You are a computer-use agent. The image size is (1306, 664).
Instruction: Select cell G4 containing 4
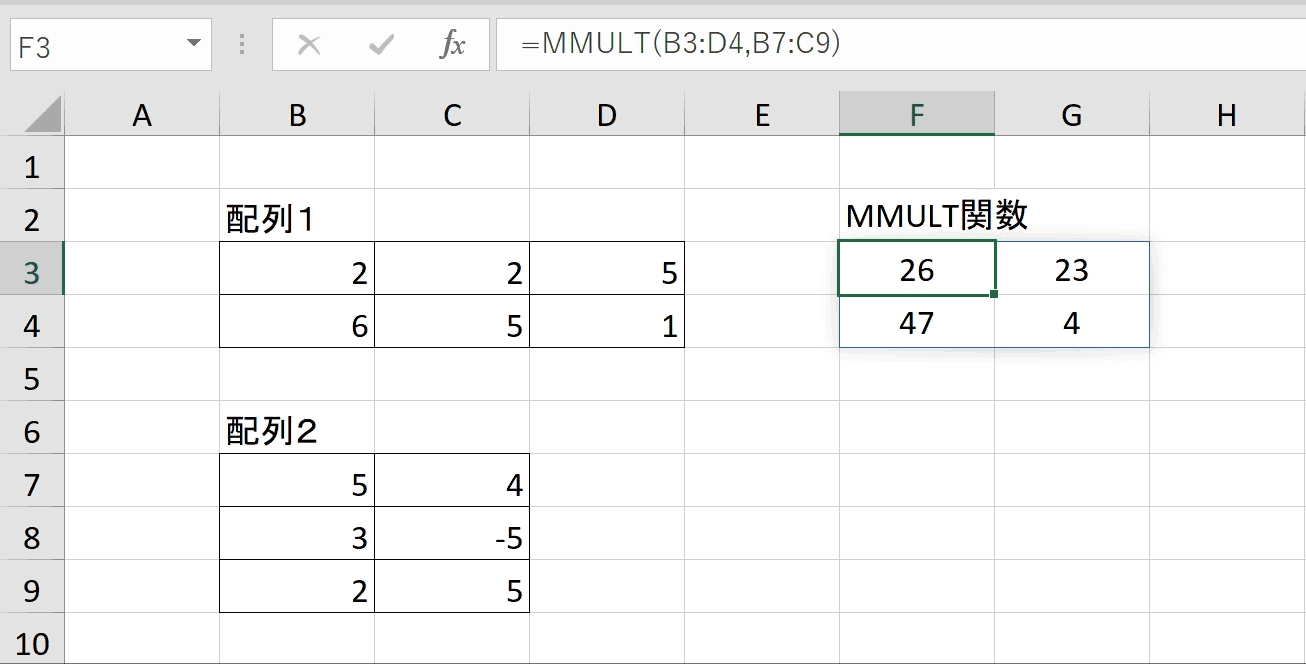(x=1072, y=322)
